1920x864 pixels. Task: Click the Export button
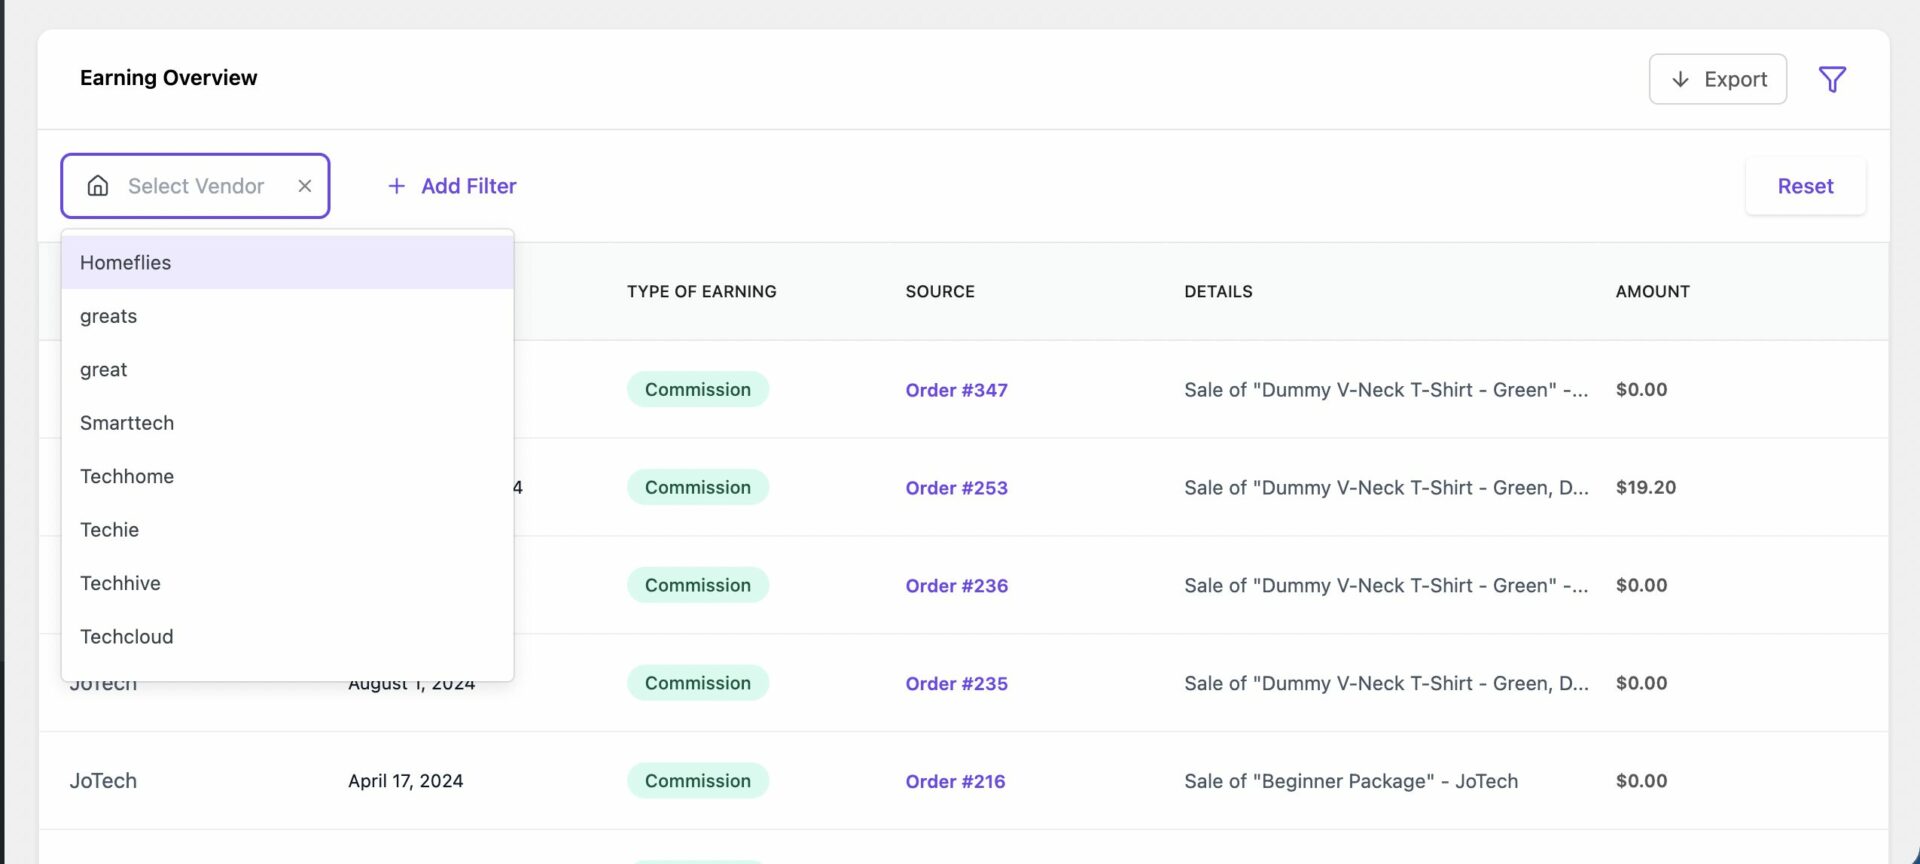1717,79
